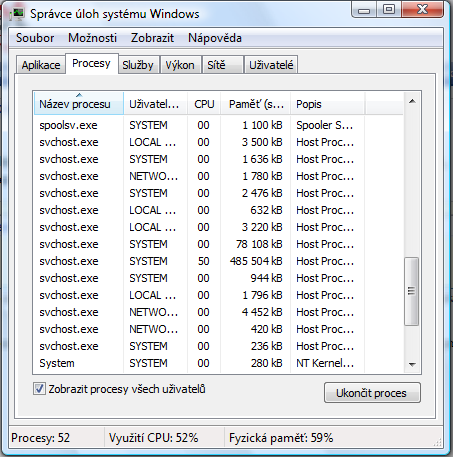This screenshot has height=457, width=453.
Task: Click the Ukončit proces button
Action: (372, 393)
